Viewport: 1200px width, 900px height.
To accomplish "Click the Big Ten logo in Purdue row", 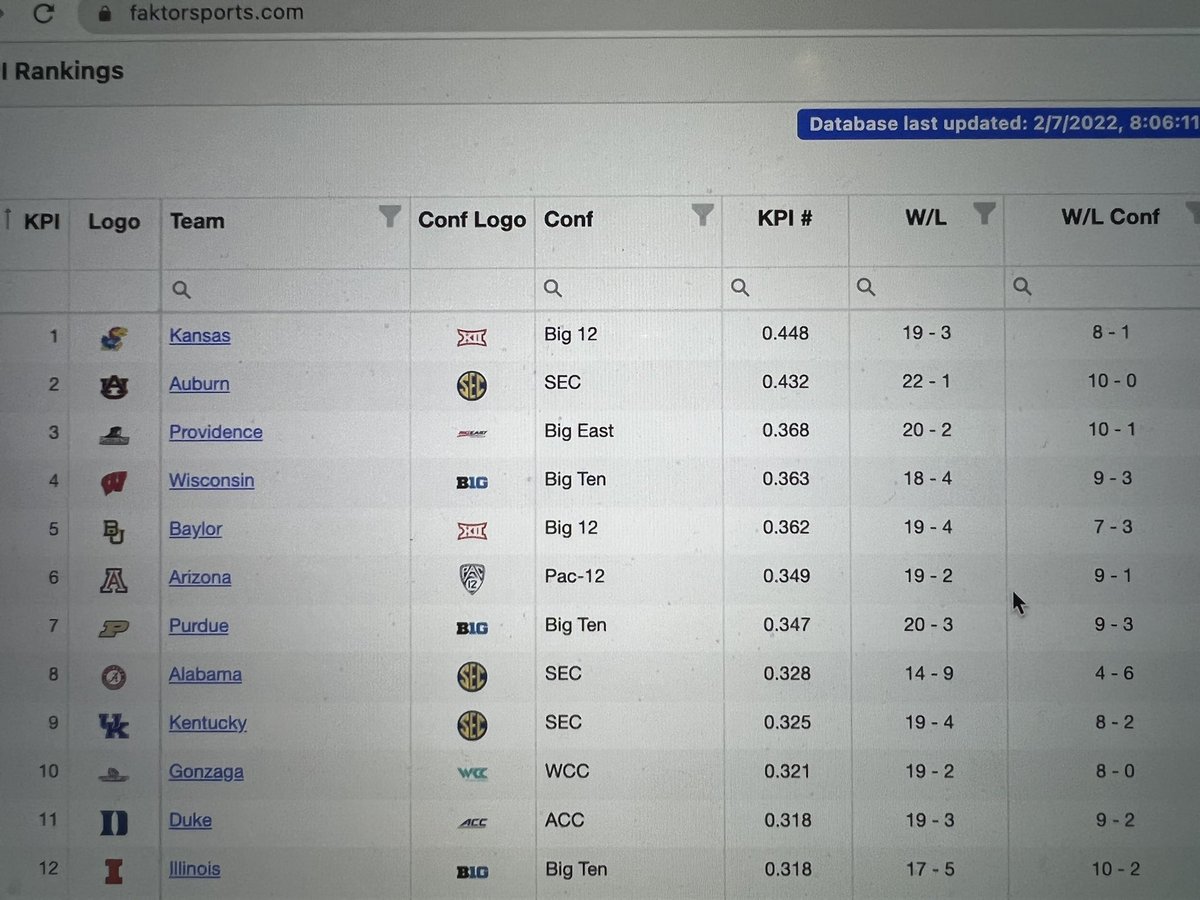I will (471, 627).
